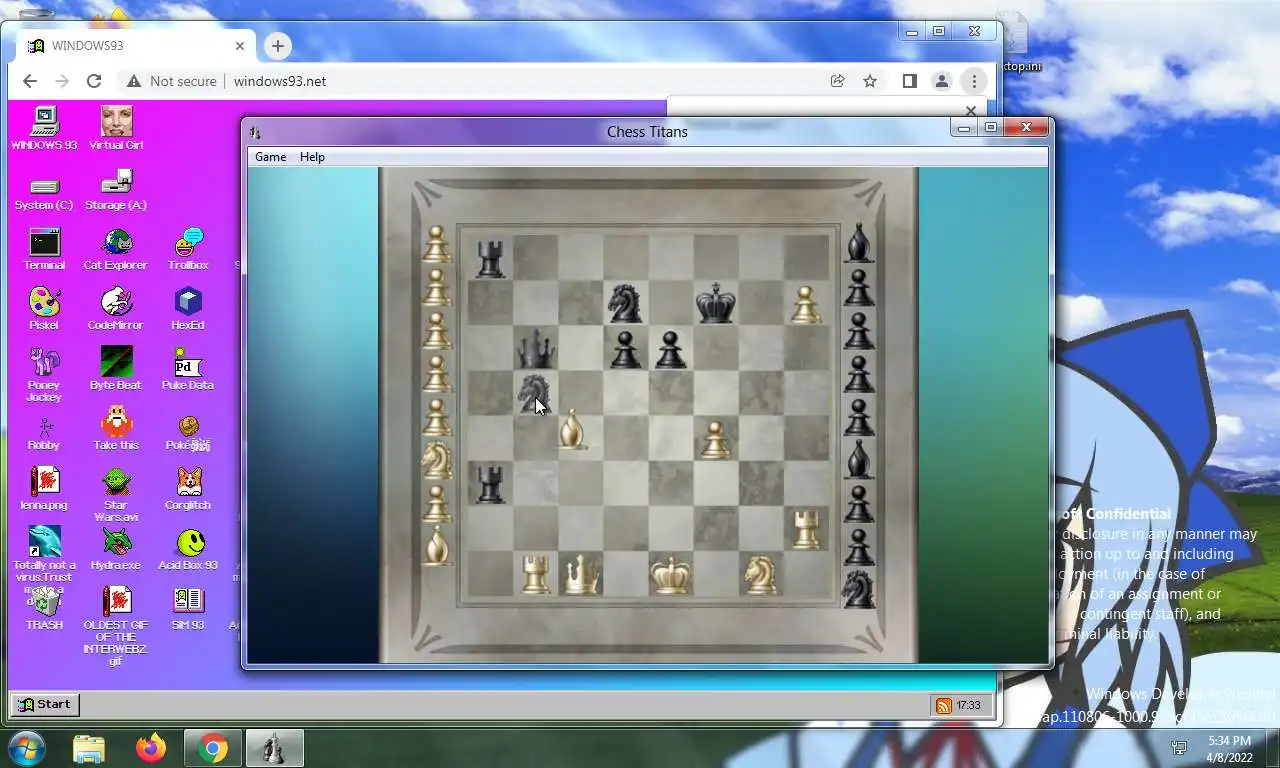Reload the windows93.net page
The height and width of the screenshot is (768, 1280).
94,81
